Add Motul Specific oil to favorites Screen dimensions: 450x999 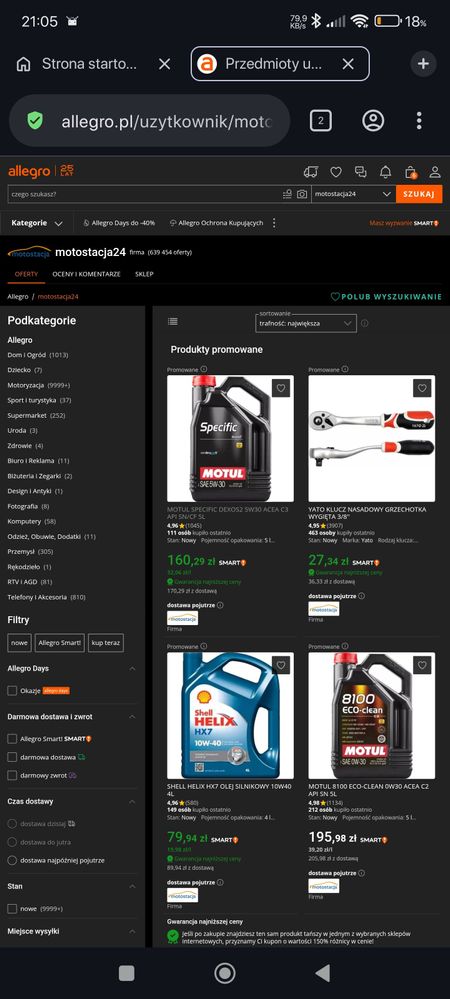pos(281,388)
